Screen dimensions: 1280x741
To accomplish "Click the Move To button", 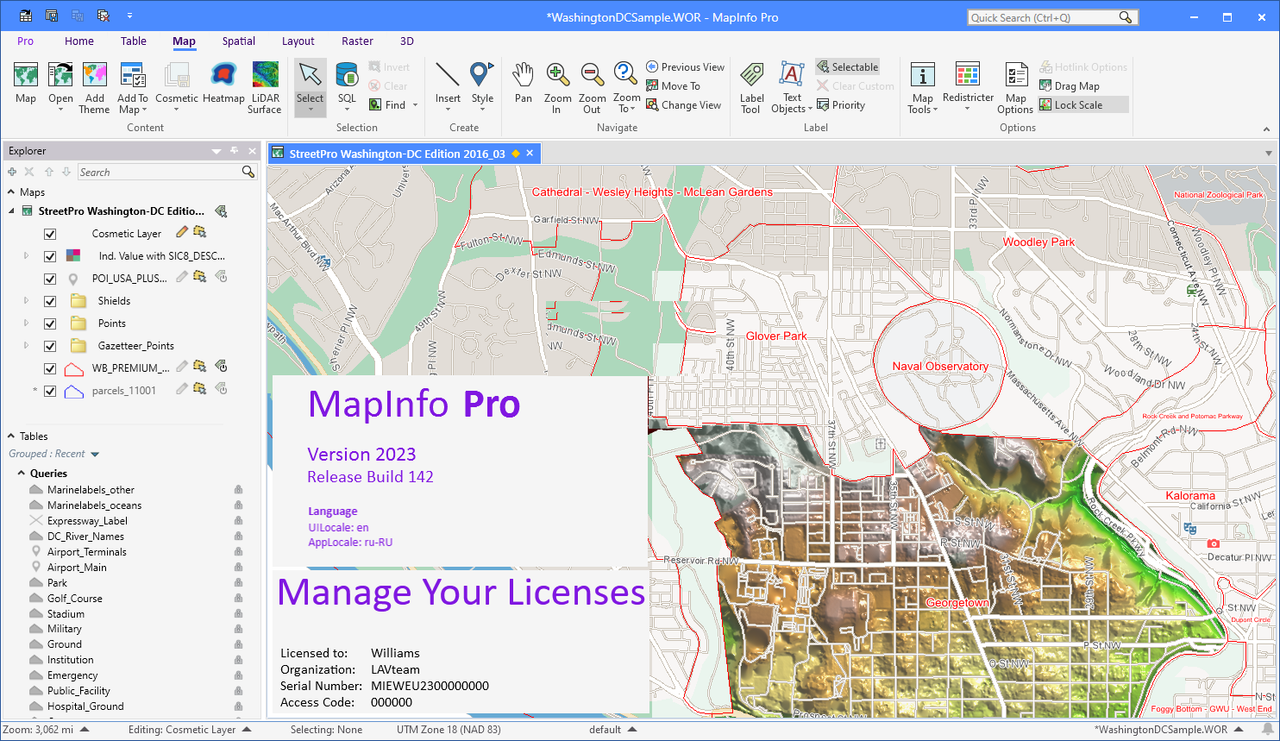I will click(673, 86).
